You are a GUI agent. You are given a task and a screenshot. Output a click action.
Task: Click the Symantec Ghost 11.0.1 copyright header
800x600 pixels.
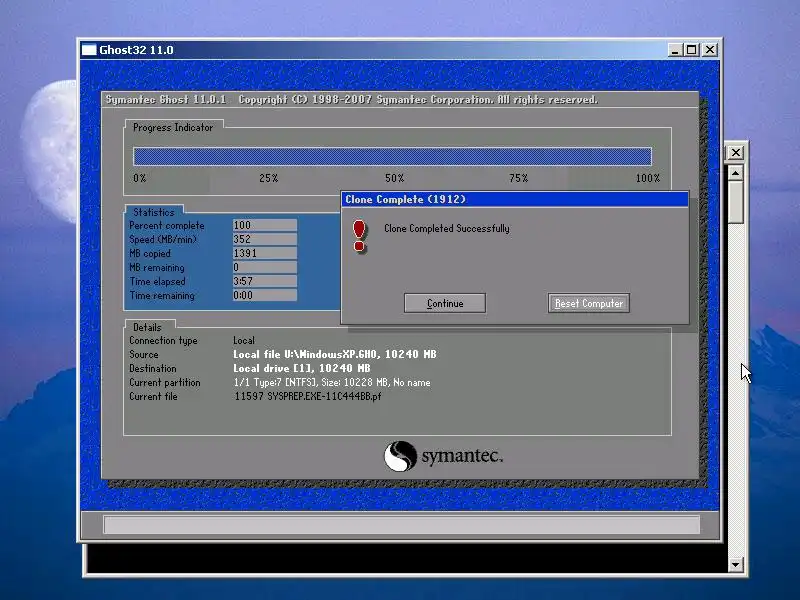(x=352, y=99)
